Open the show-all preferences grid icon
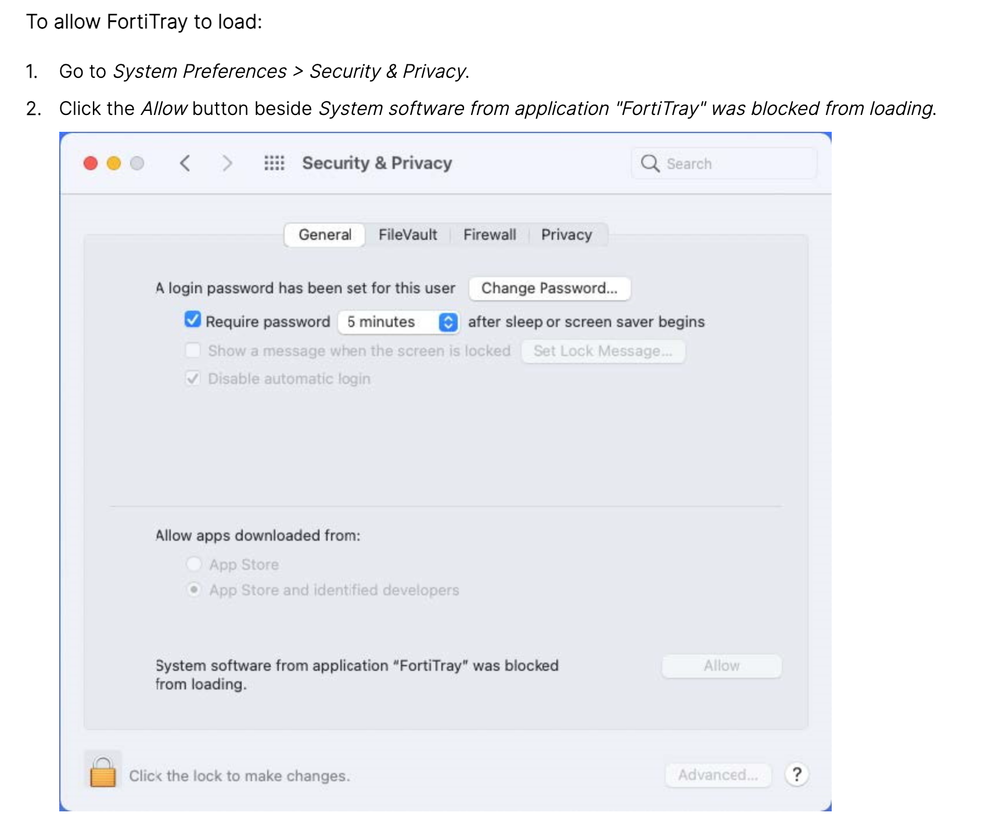Viewport: 999px width, 827px height. click(274, 163)
